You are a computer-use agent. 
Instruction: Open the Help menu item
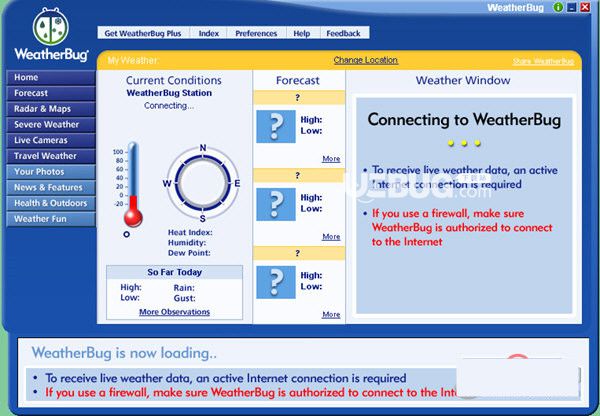(302, 33)
